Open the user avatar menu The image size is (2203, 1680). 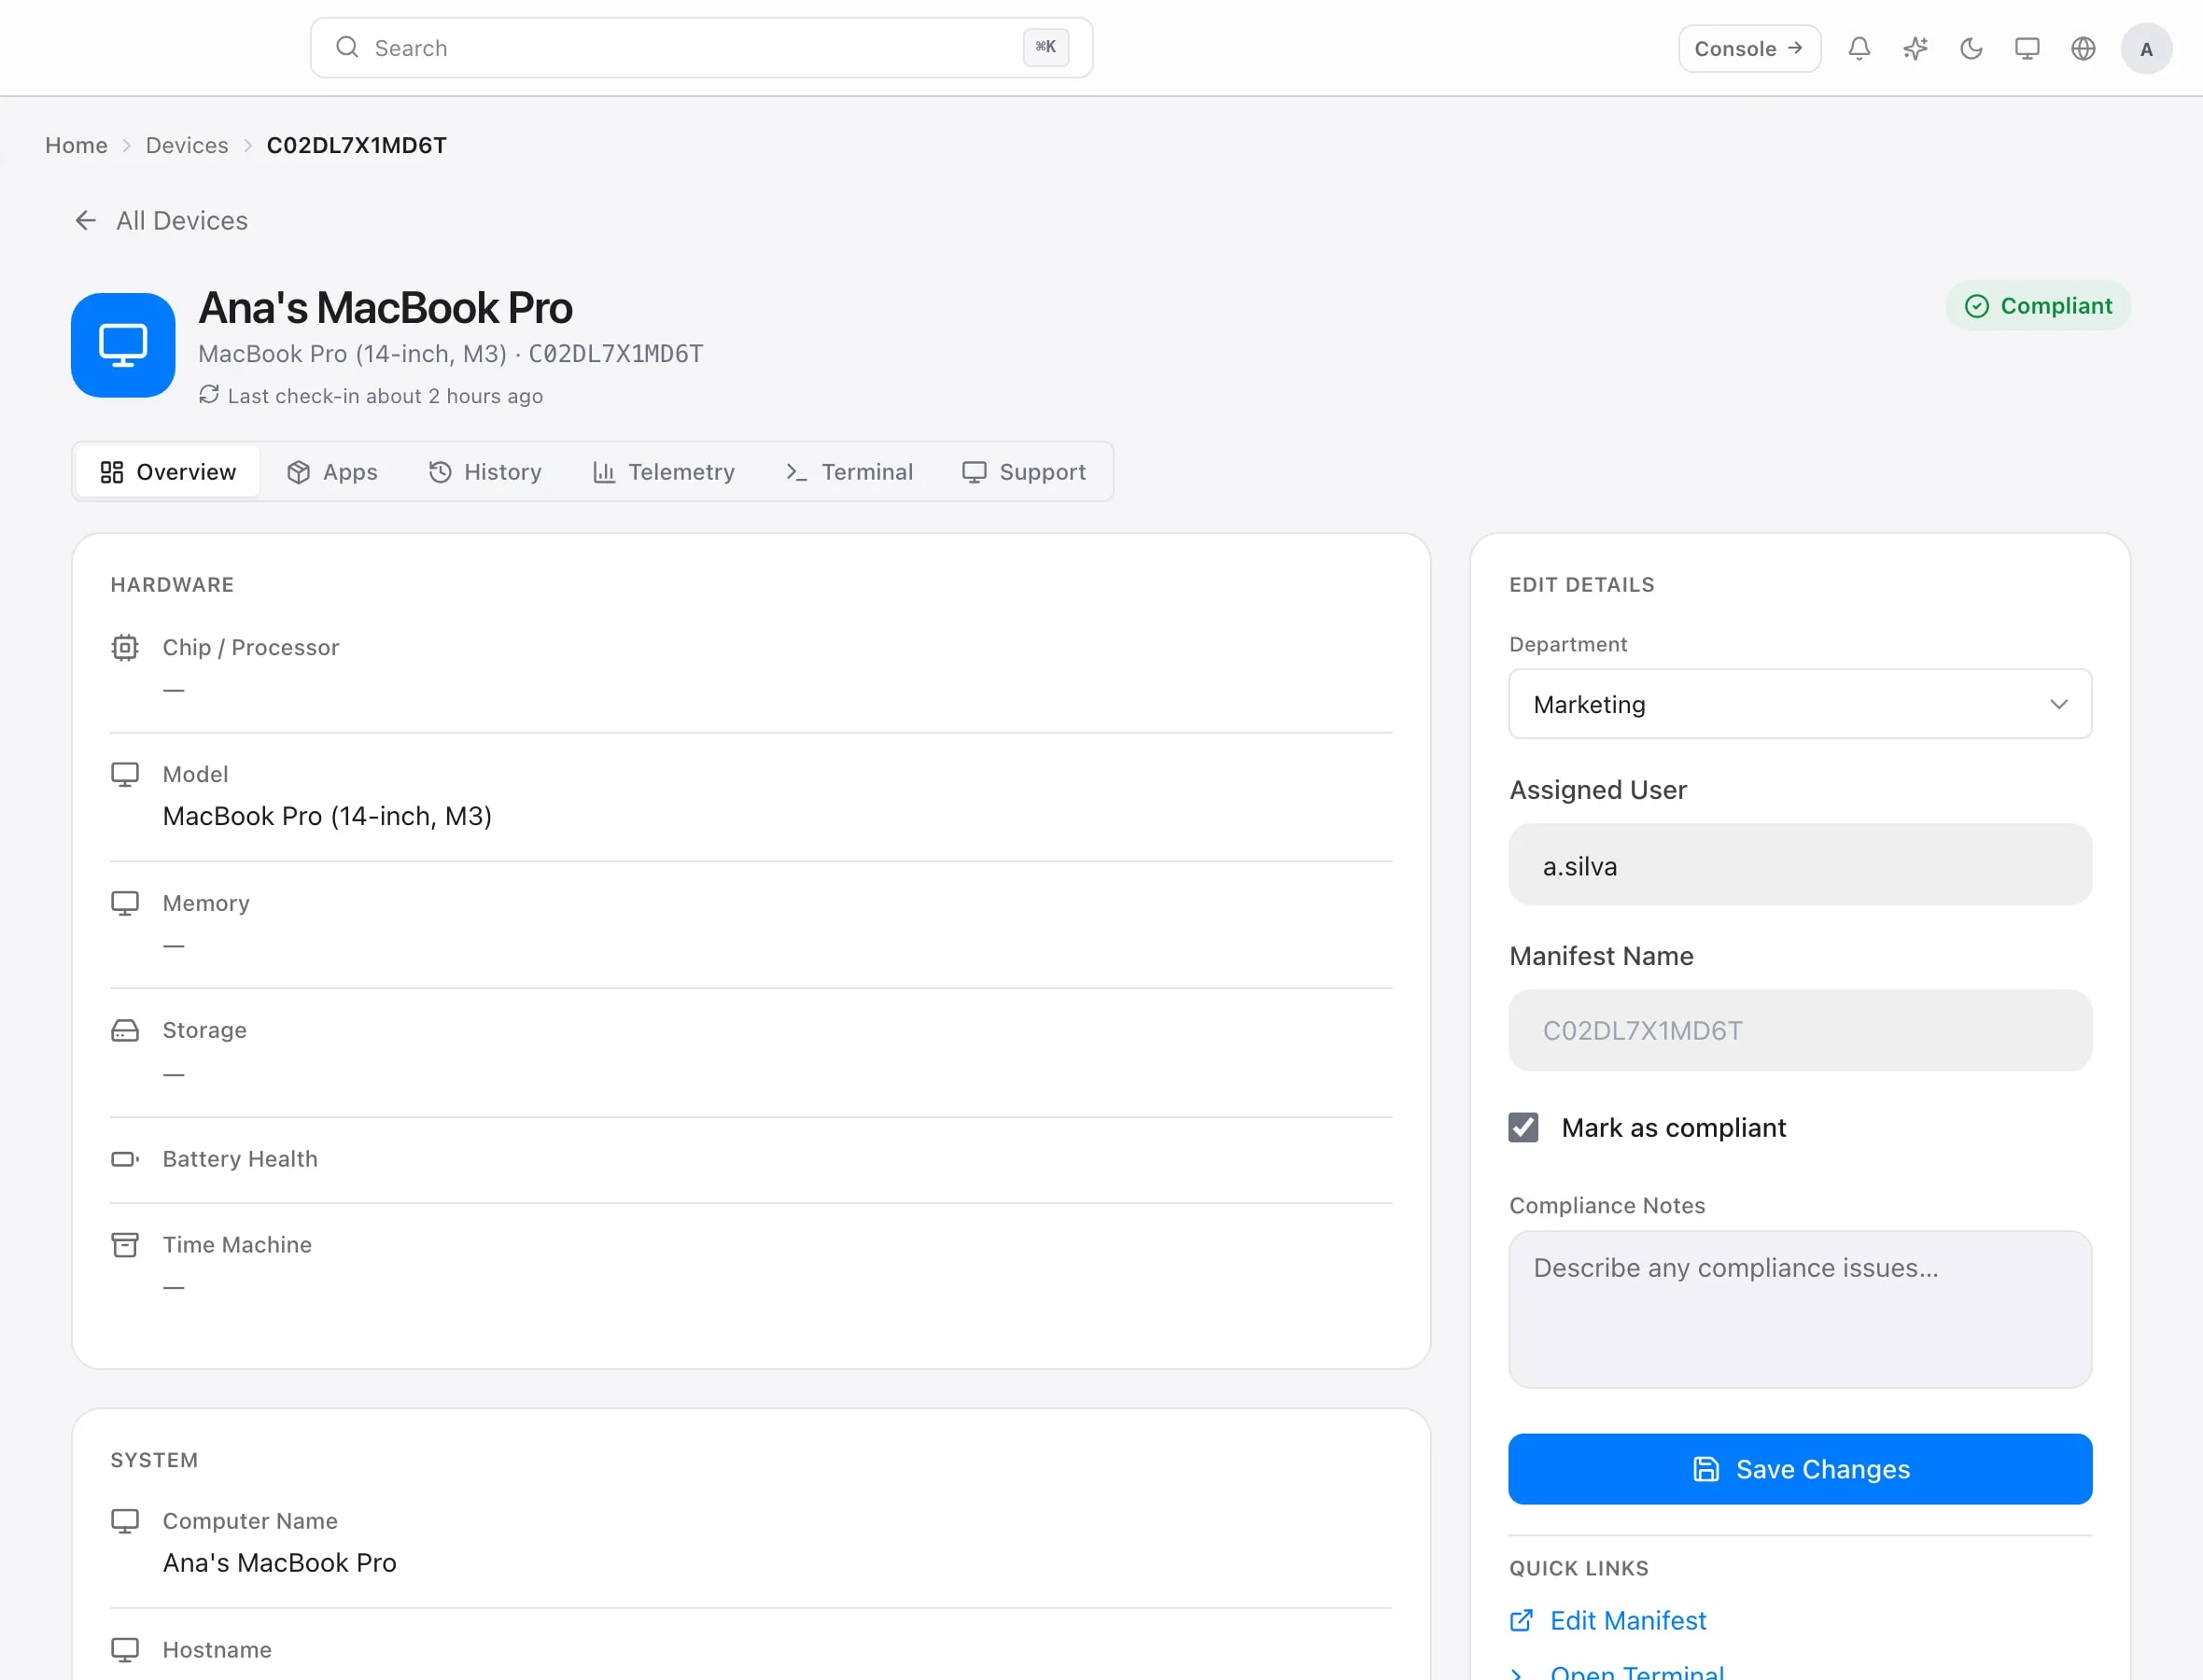pos(2146,48)
